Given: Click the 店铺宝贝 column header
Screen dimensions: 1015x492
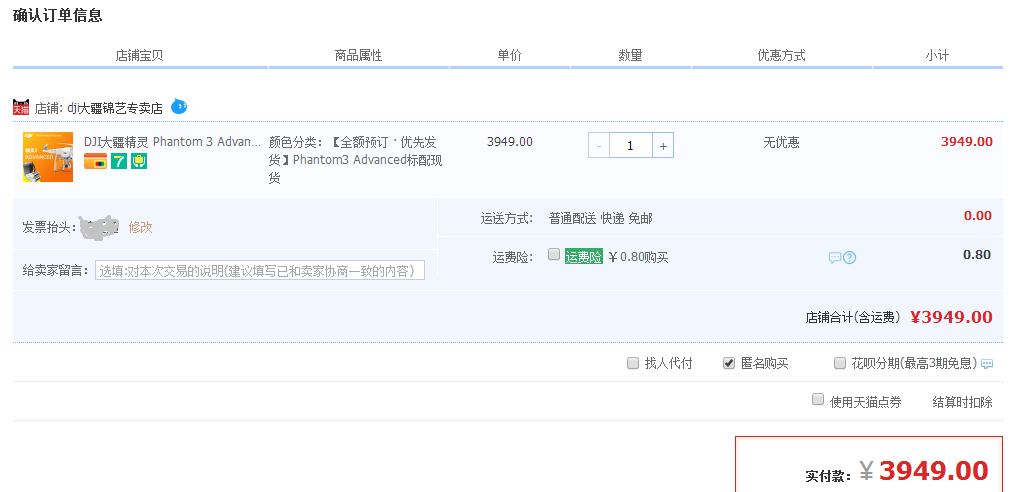Looking at the screenshot, I should coord(140,56).
